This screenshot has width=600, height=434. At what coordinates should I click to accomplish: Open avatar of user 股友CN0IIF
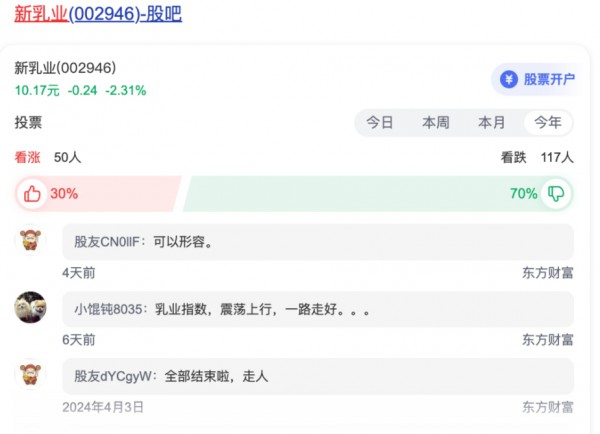tap(30, 240)
